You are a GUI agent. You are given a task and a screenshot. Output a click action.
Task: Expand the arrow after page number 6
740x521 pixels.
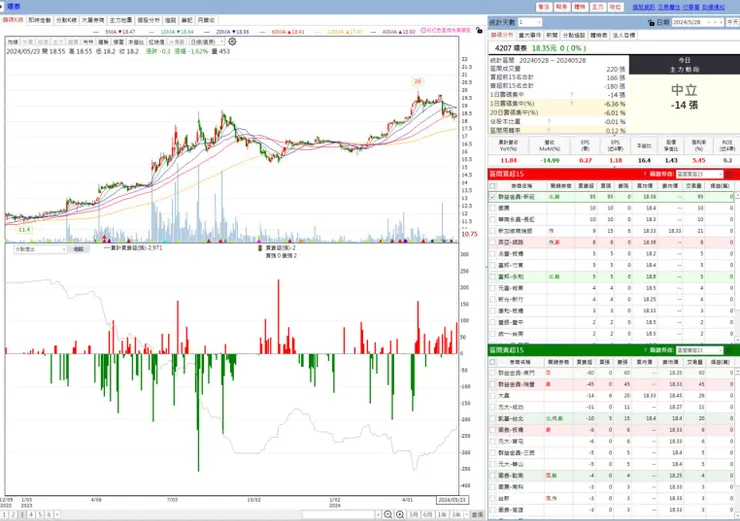(x=57, y=514)
